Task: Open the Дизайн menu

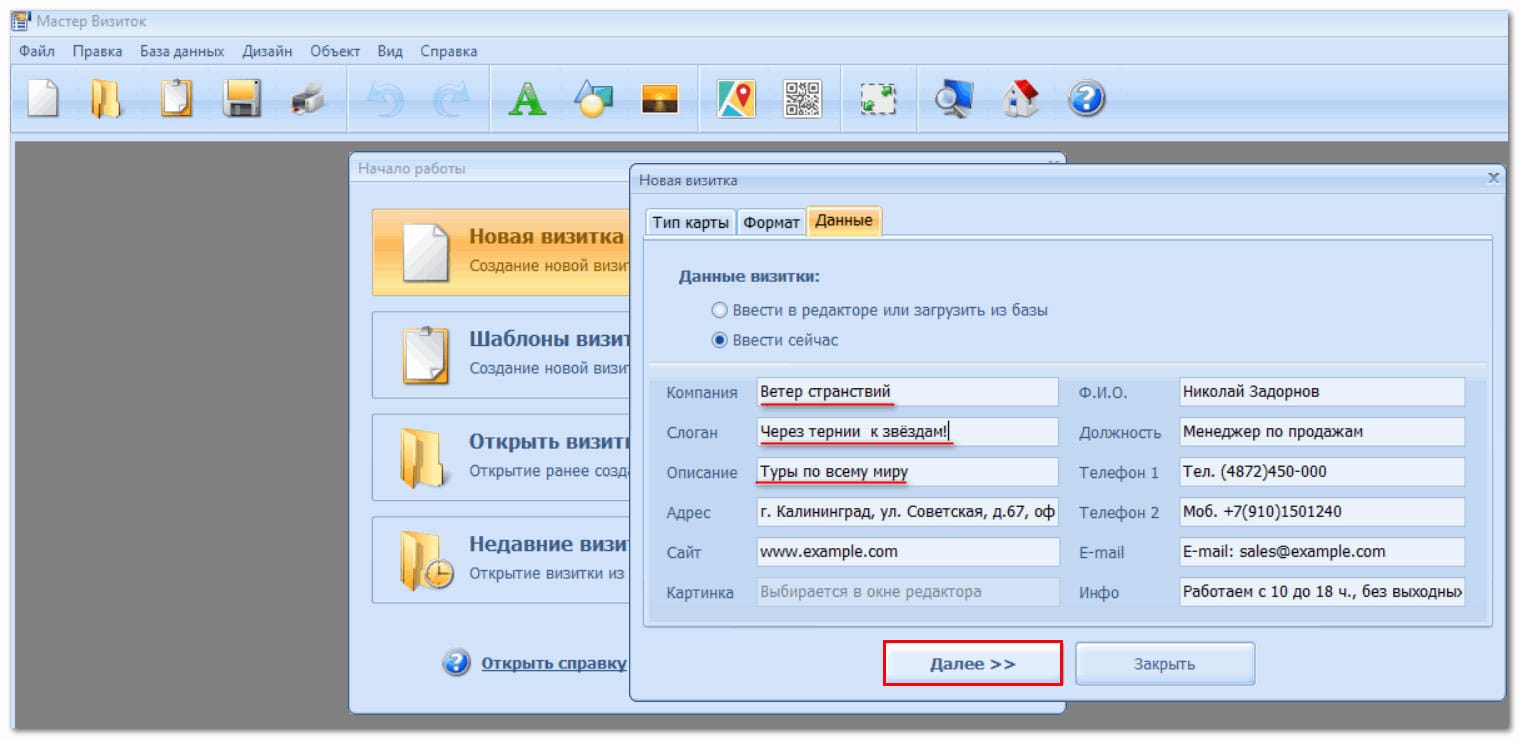Action: [267, 51]
